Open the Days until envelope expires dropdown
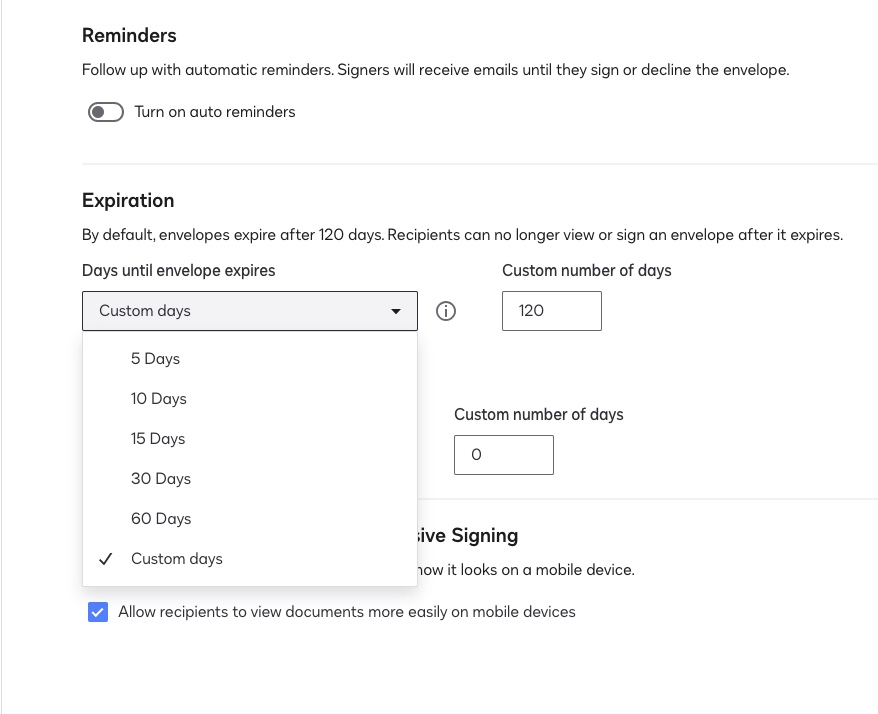878x714 pixels. point(249,311)
